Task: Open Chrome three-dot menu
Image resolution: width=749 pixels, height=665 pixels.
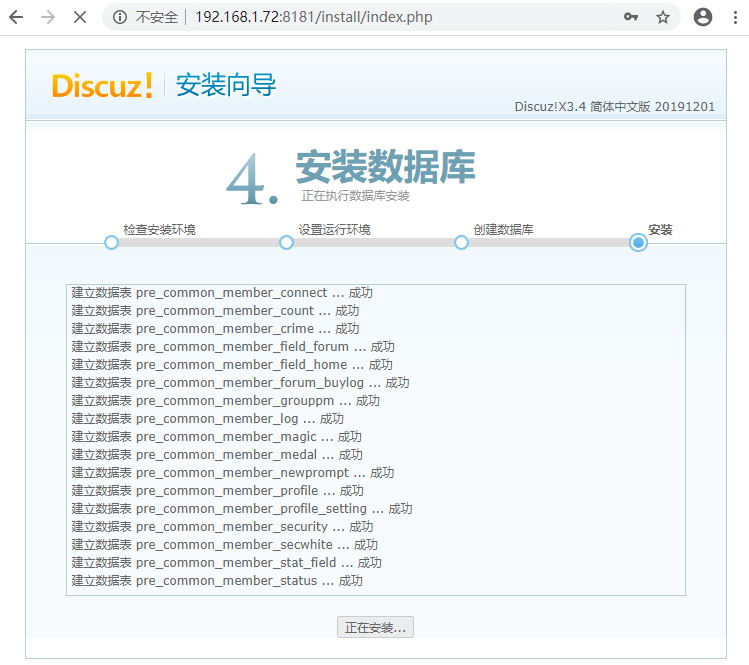Action: coord(735,17)
